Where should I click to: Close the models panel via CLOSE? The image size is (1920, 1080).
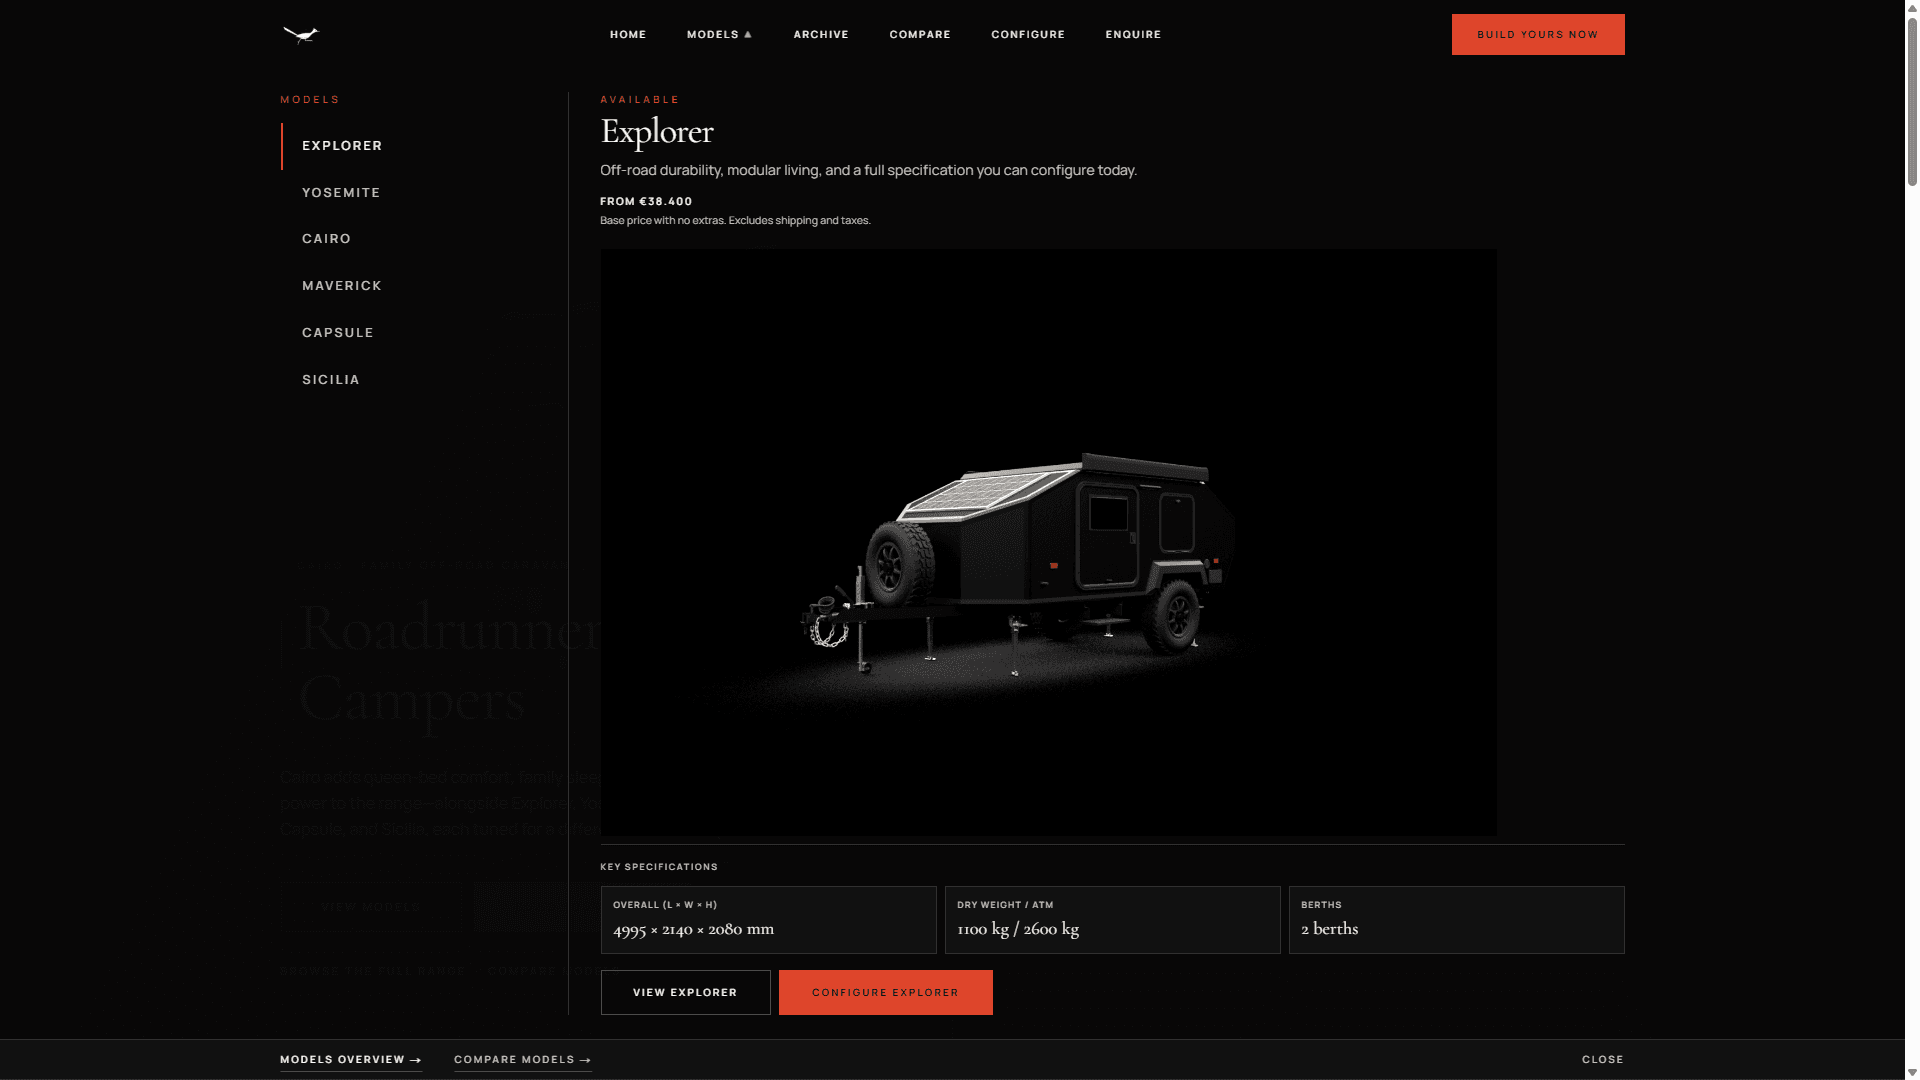pyautogui.click(x=1602, y=1059)
